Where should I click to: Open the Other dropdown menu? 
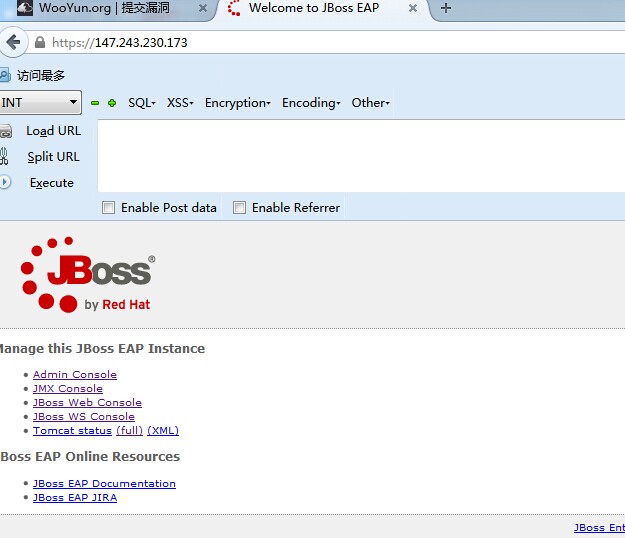[370, 103]
